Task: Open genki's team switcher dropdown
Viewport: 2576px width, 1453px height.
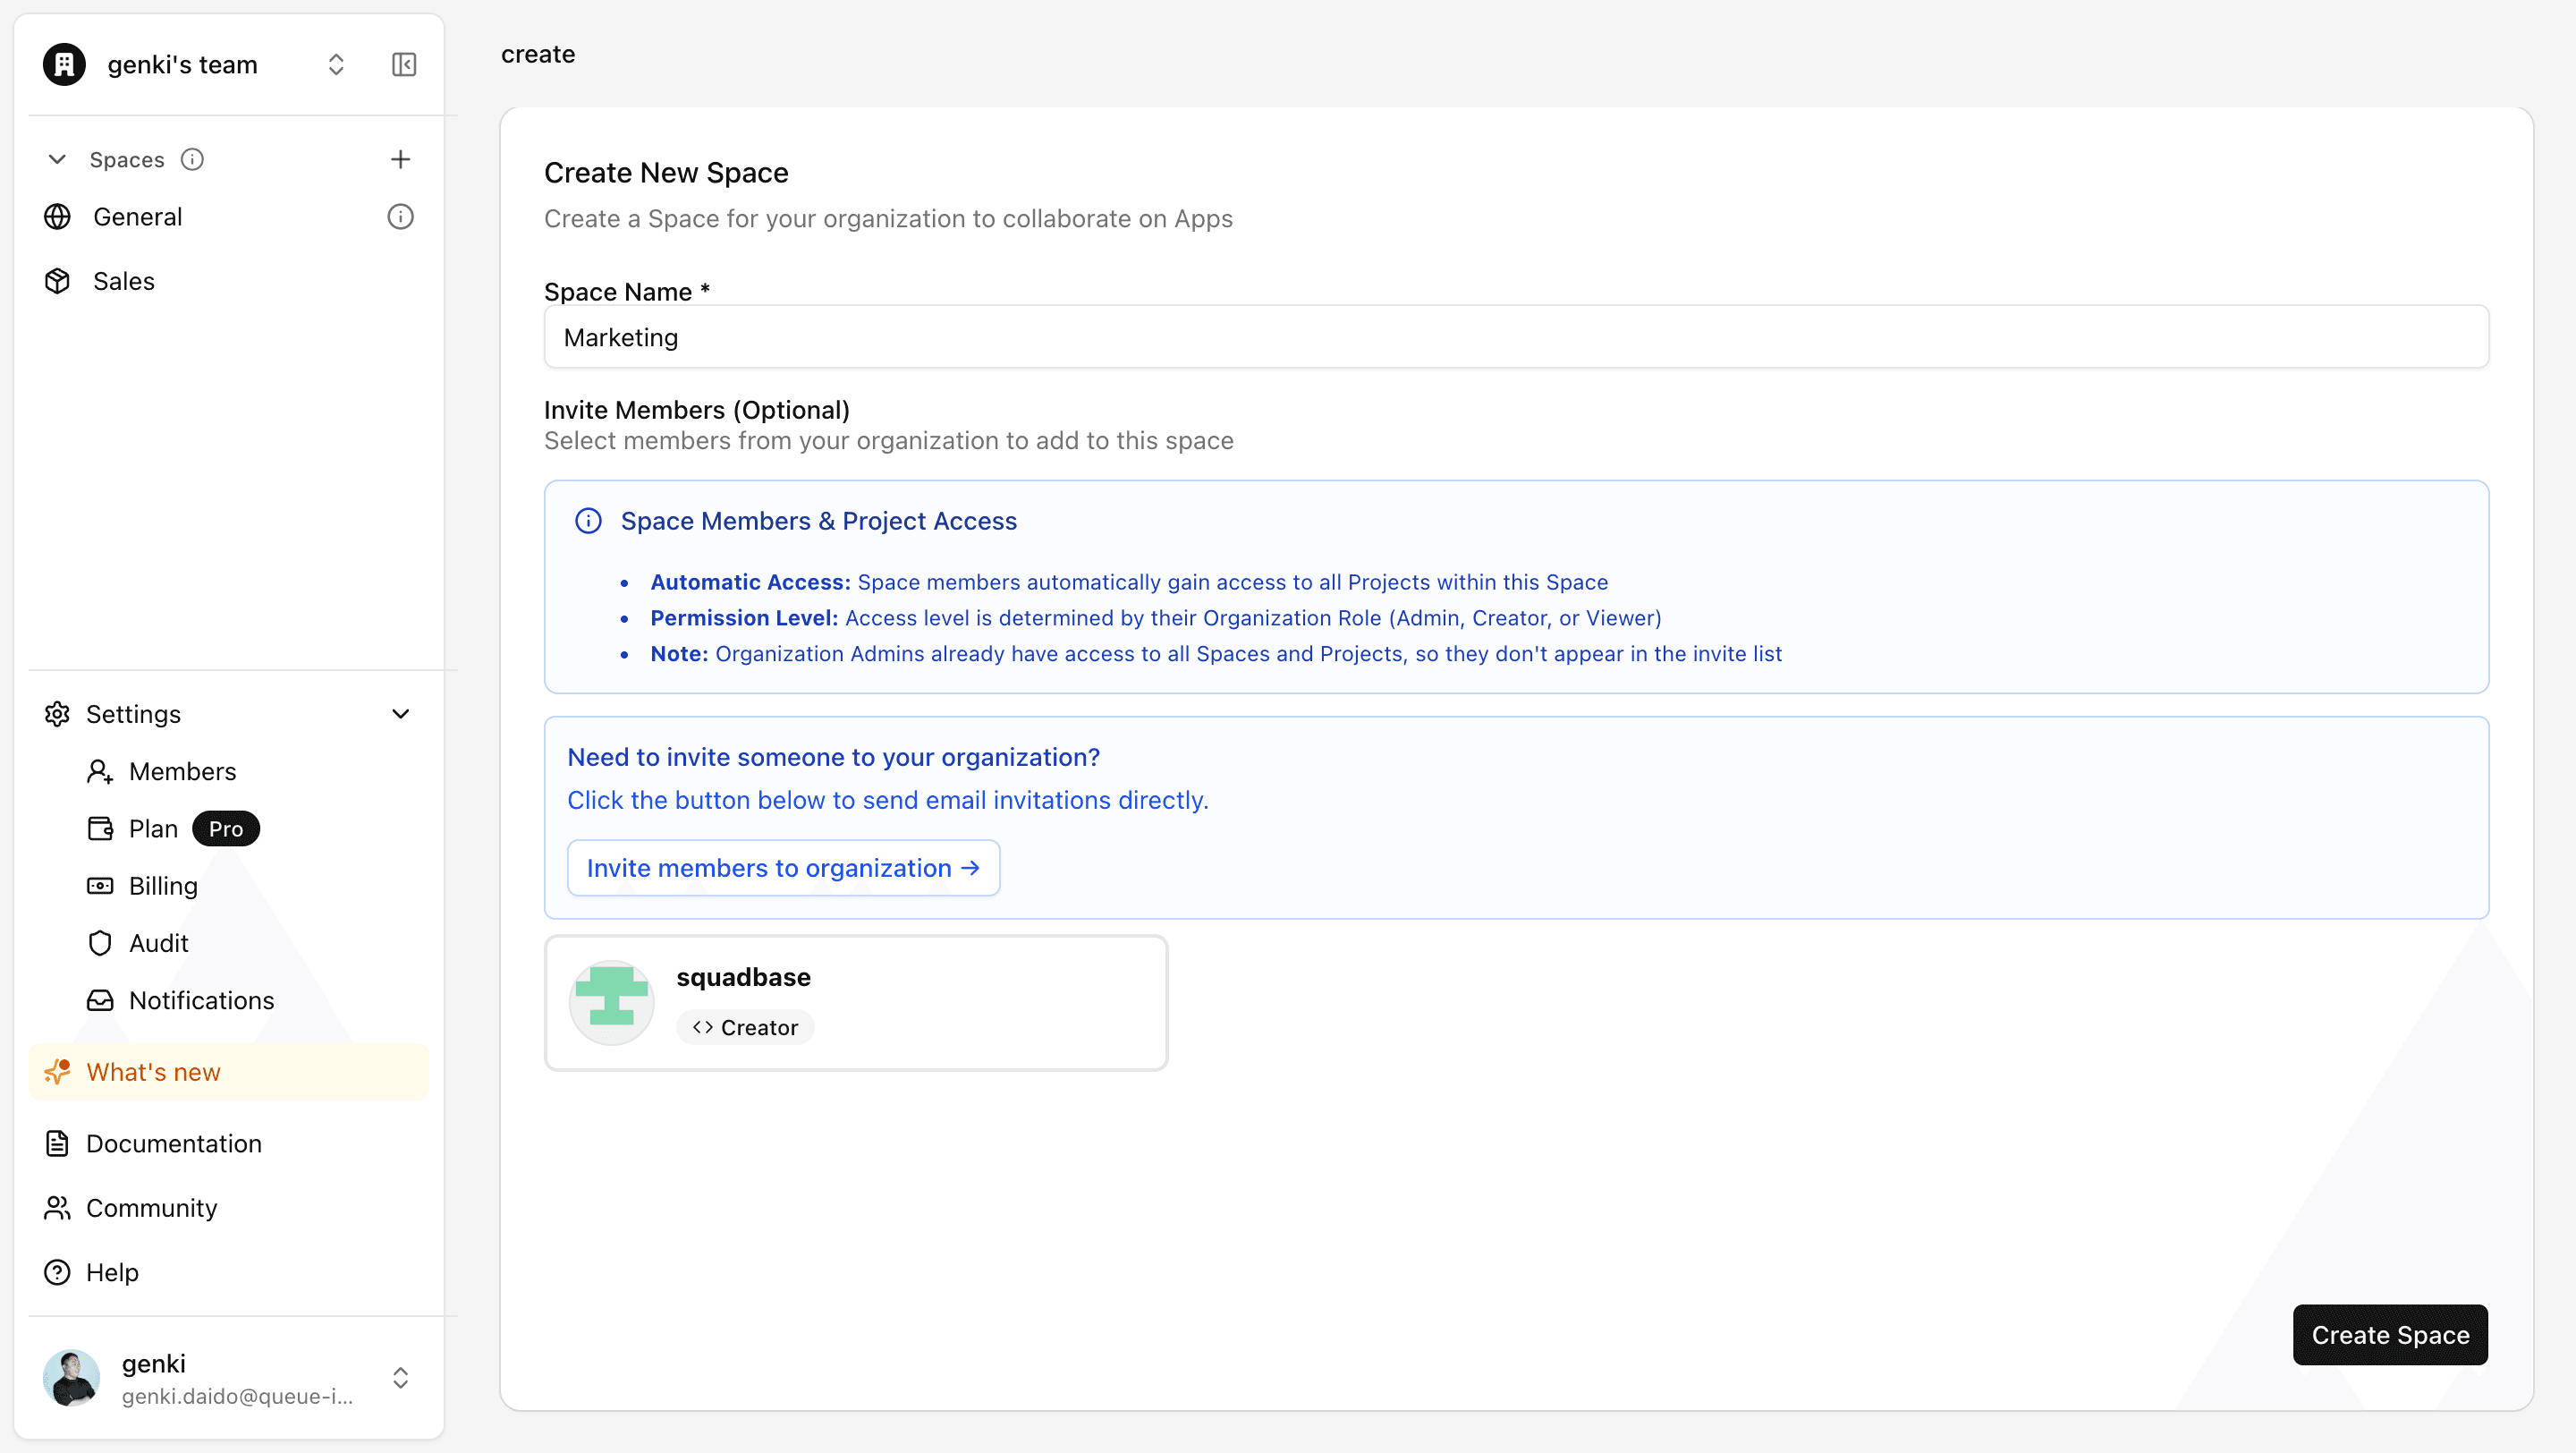Action: click(x=336, y=65)
